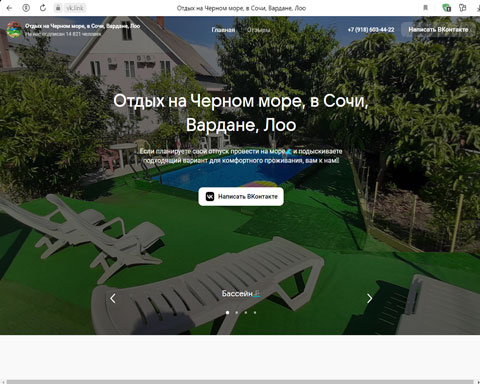Viewport: 480px width, 384px height.
Task: Select the second carousel dot
Action: click(237, 313)
